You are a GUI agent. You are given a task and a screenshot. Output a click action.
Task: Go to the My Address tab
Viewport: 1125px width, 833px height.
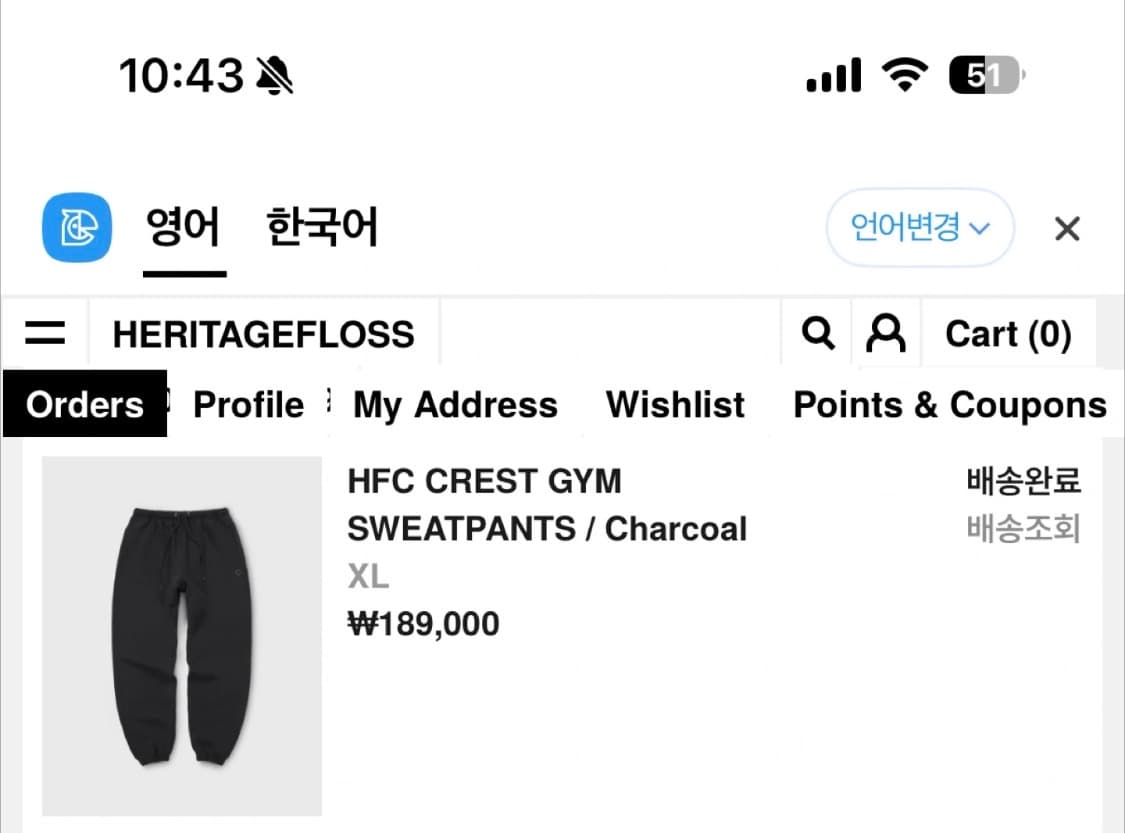click(x=455, y=404)
